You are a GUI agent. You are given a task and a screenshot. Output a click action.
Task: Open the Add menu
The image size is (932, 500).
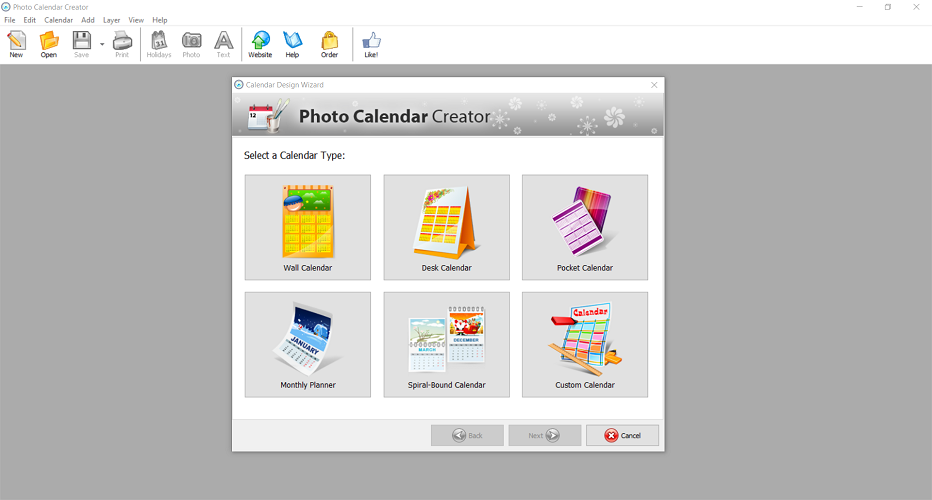(88, 20)
